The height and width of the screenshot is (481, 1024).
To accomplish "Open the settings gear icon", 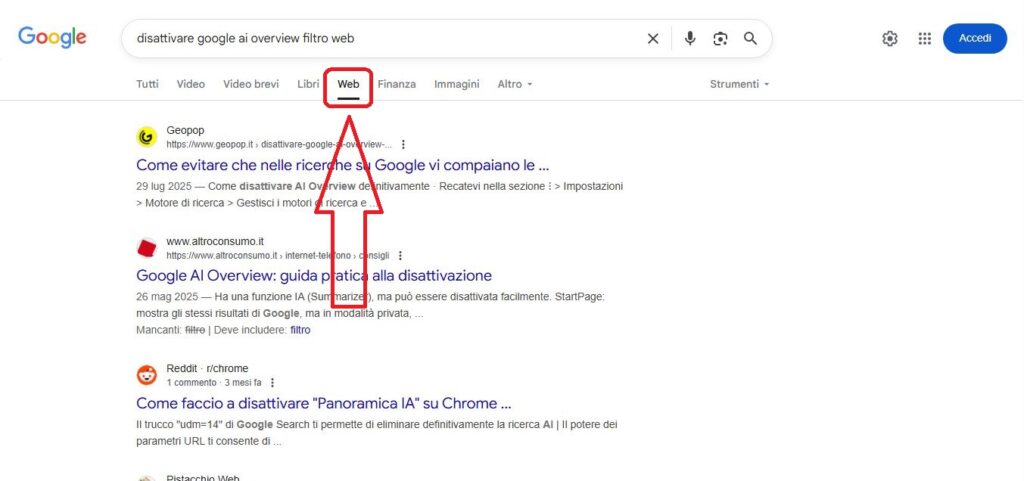I will coord(890,39).
